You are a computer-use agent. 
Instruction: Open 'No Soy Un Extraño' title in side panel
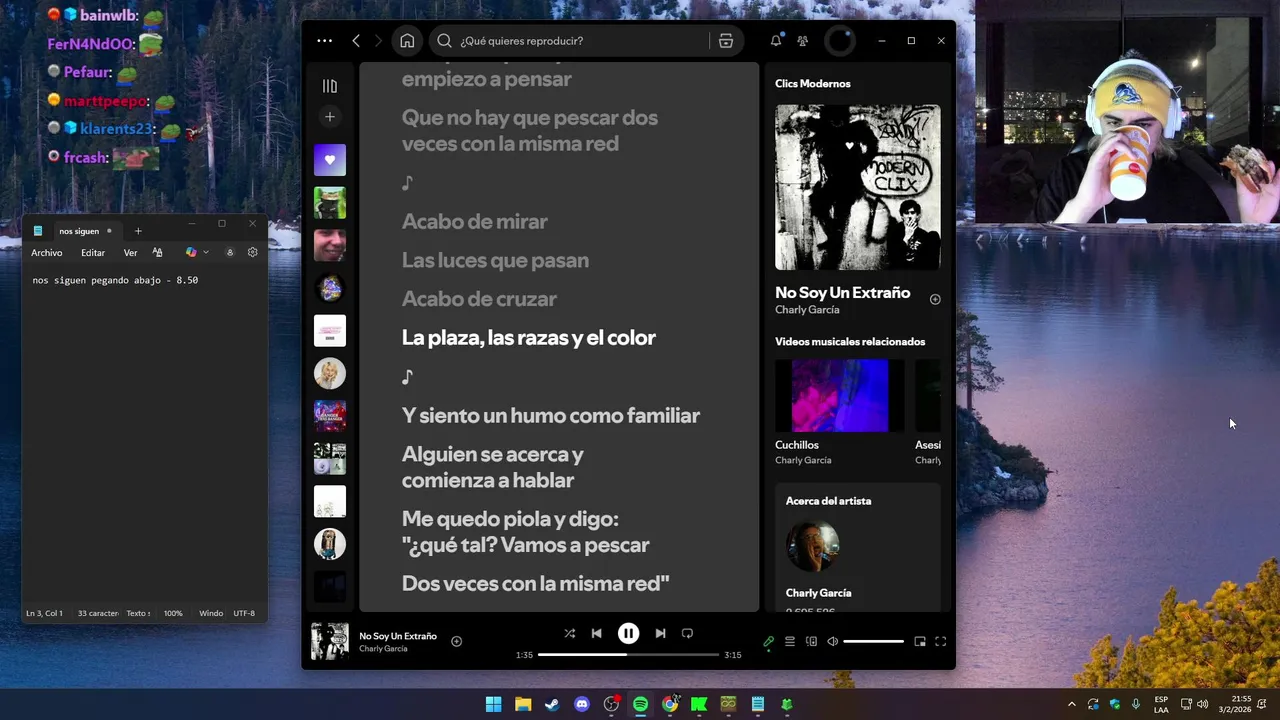pyautogui.click(x=842, y=293)
